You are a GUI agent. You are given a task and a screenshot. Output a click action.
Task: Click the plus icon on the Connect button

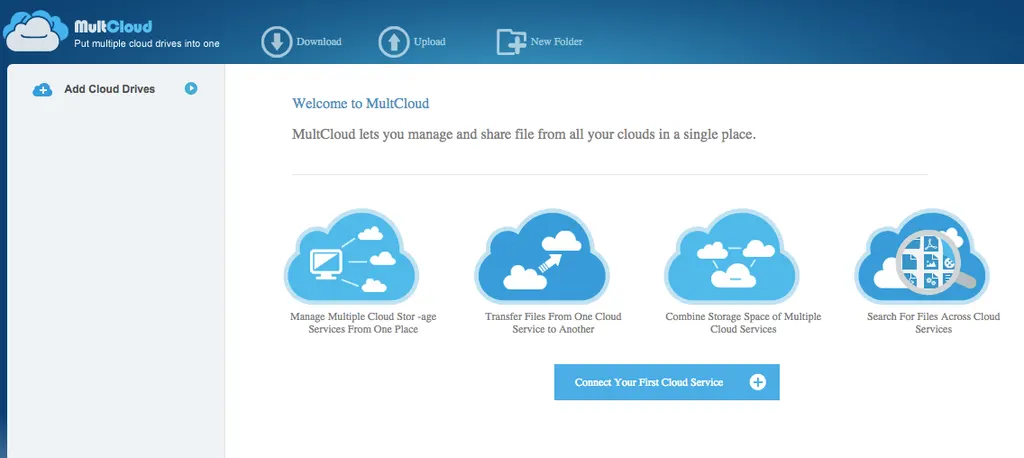[x=758, y=382]
